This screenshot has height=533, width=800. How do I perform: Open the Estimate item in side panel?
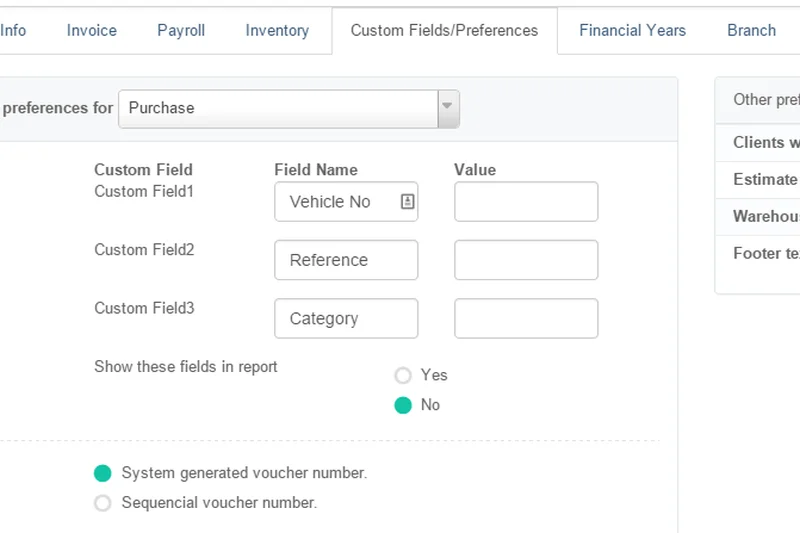point(765,179)
